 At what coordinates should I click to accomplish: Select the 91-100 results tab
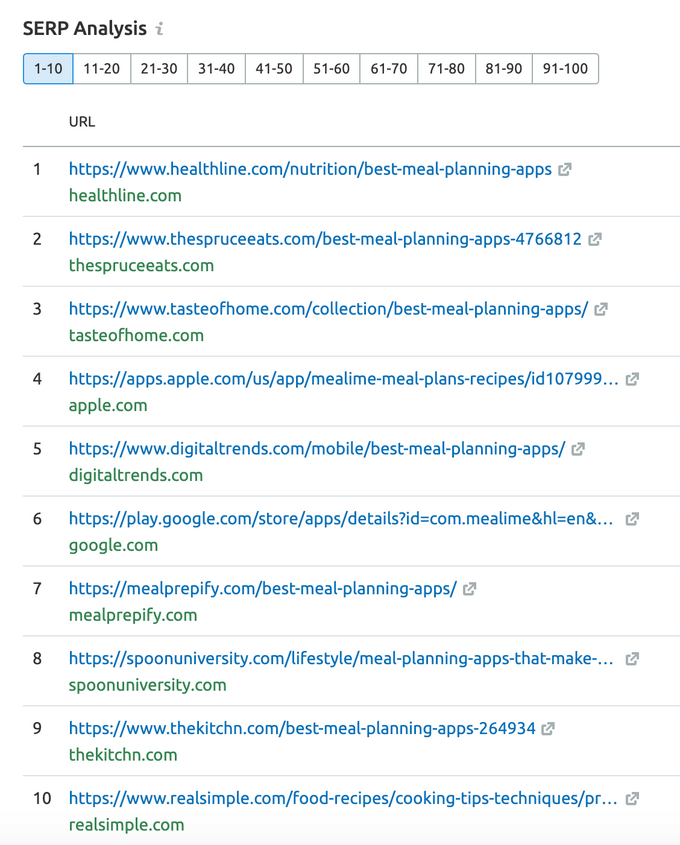[x=565, y=68]
